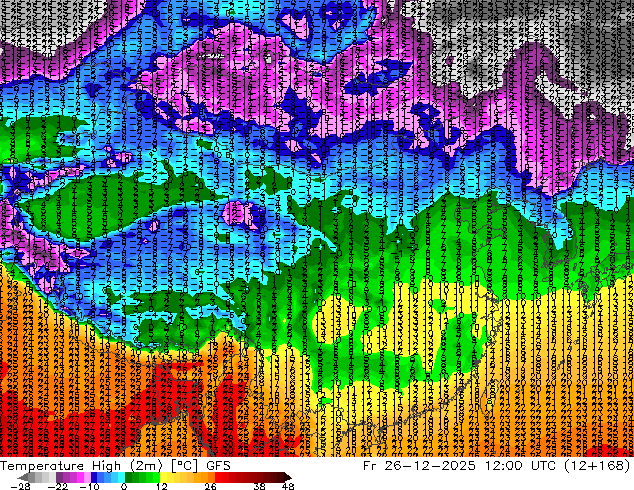This screenshot has height=490, width=634.
Task: Select the '-28' legend scale label
Action: click(20, 486)
